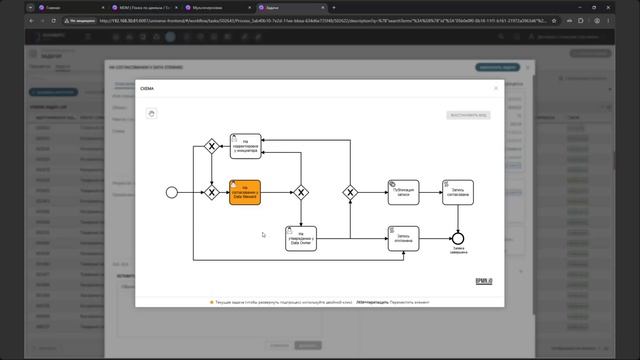Select the highlighted orange Data Steward task
This screenshot has height=360, width=640.
(245, 192)
